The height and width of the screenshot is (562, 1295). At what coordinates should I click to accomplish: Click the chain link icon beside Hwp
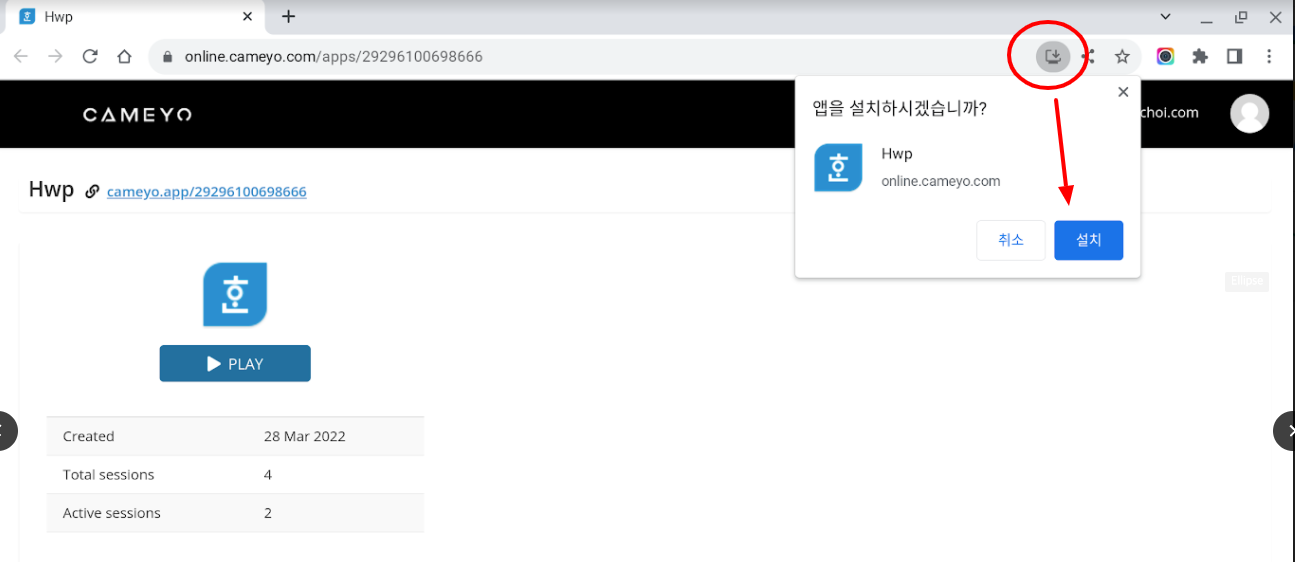coord(92,191)
